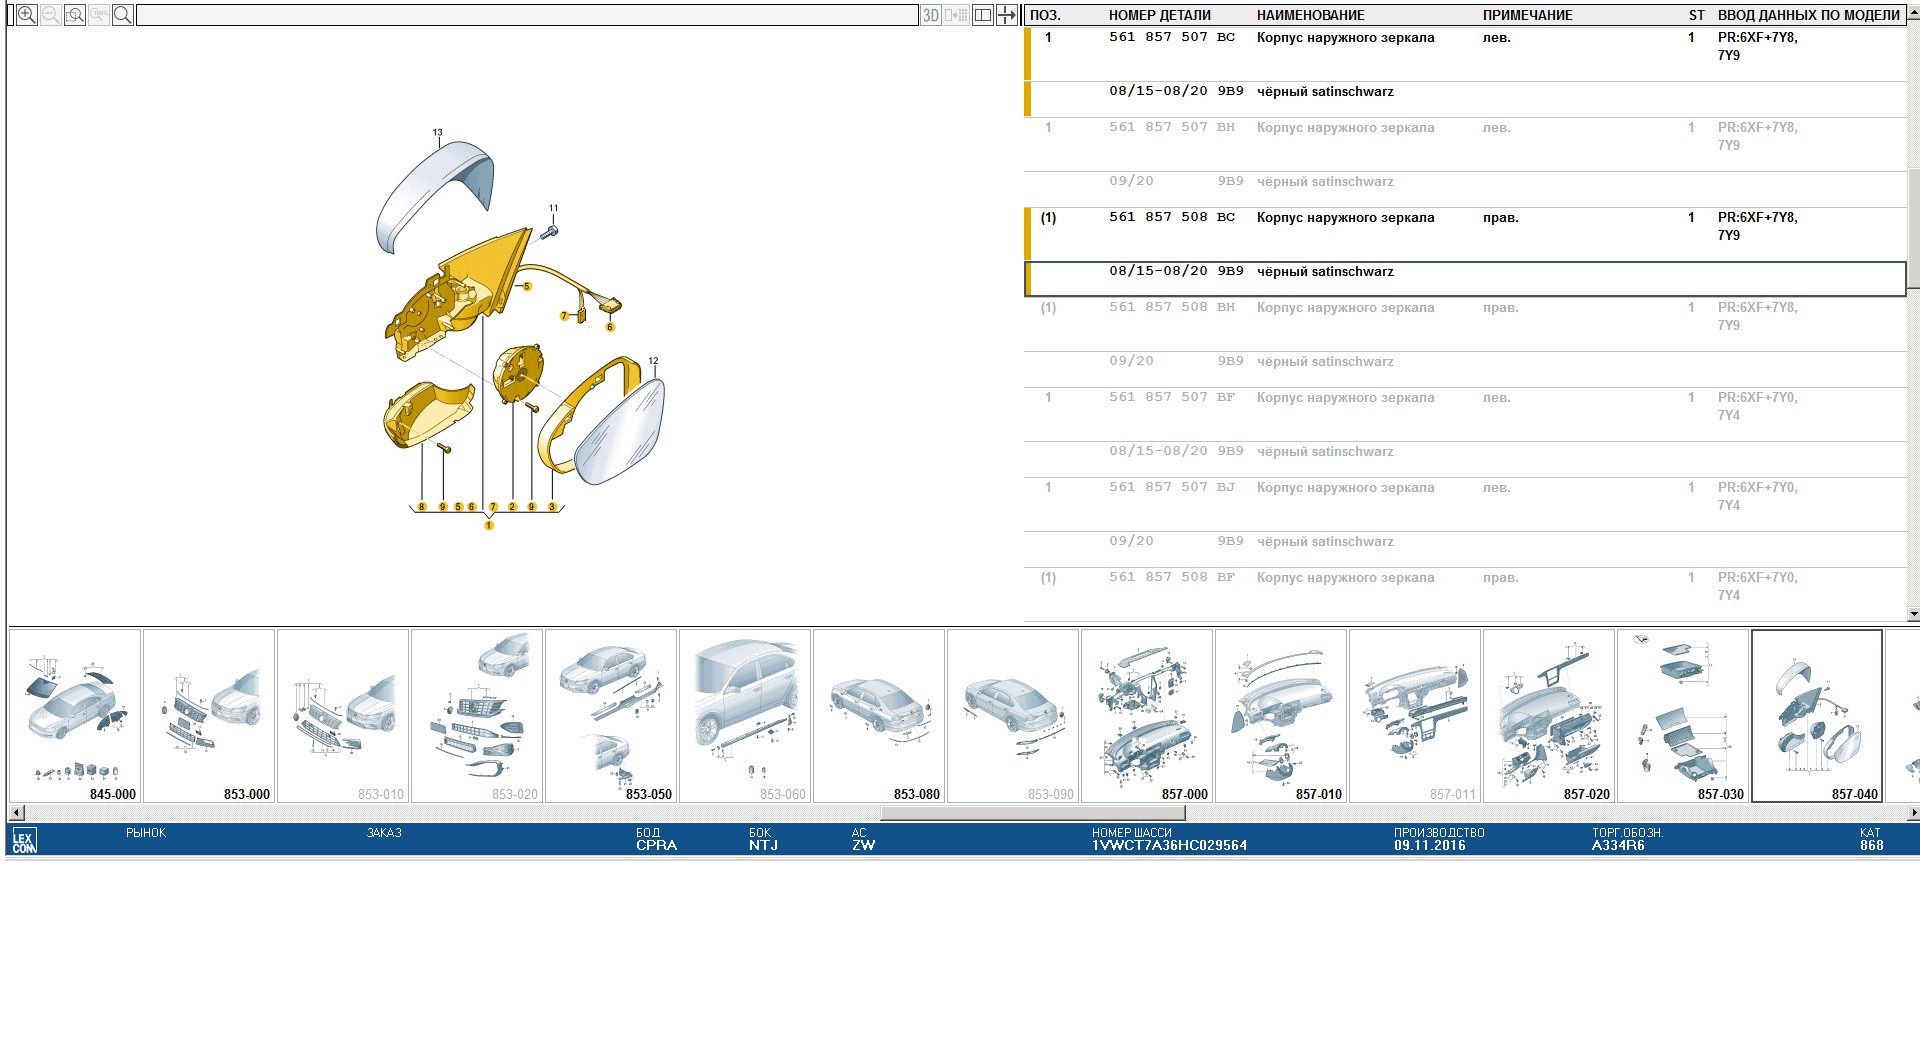Image resolution: width=1920 pixels, height=1056 pixels.
Task: Click the НАИМЕНОВАНИЕ column header
Action: [x=1310, y=15]
